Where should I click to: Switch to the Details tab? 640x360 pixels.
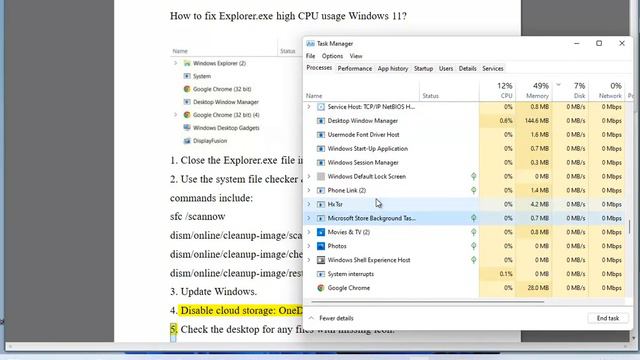[467, 69]
